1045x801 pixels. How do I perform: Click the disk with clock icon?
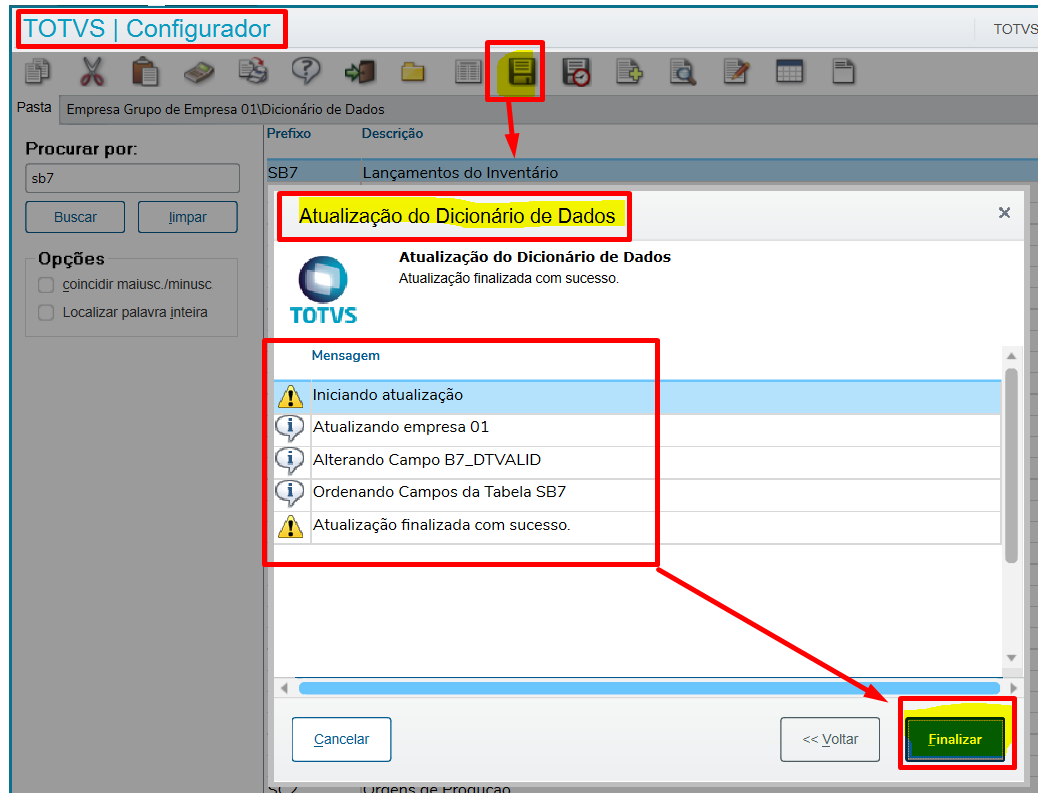pos(576,72)
